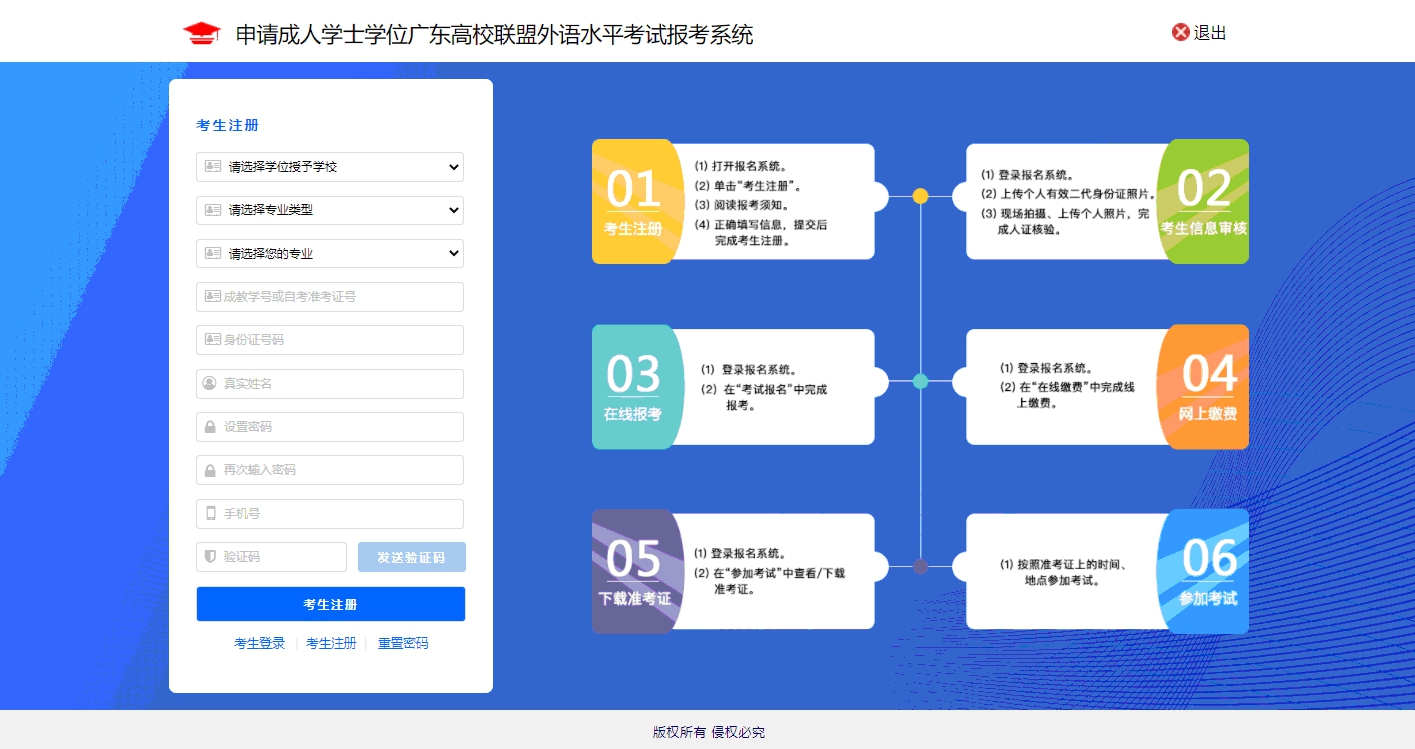The width and height of the screenshot is (1415, 749).
Task: Click the green 02 考生信息审核 step badge
Action: click(x=1204, y=202)
